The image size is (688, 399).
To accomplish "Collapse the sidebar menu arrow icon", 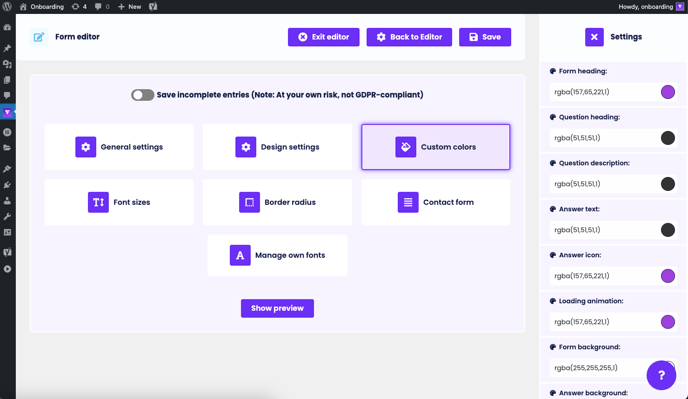I will coord(7,269).
